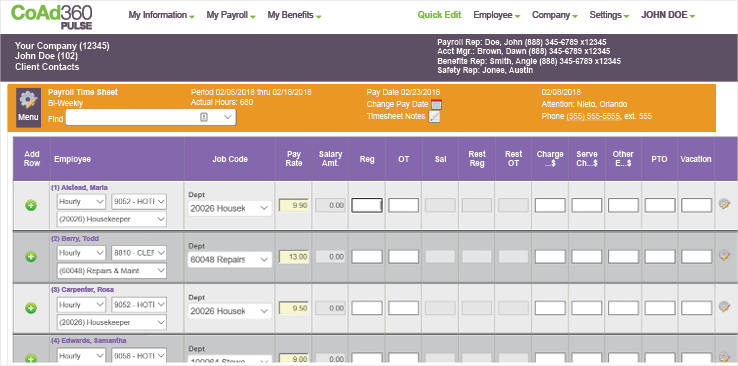Open JOHN DOE user menu

pos(668,15)
